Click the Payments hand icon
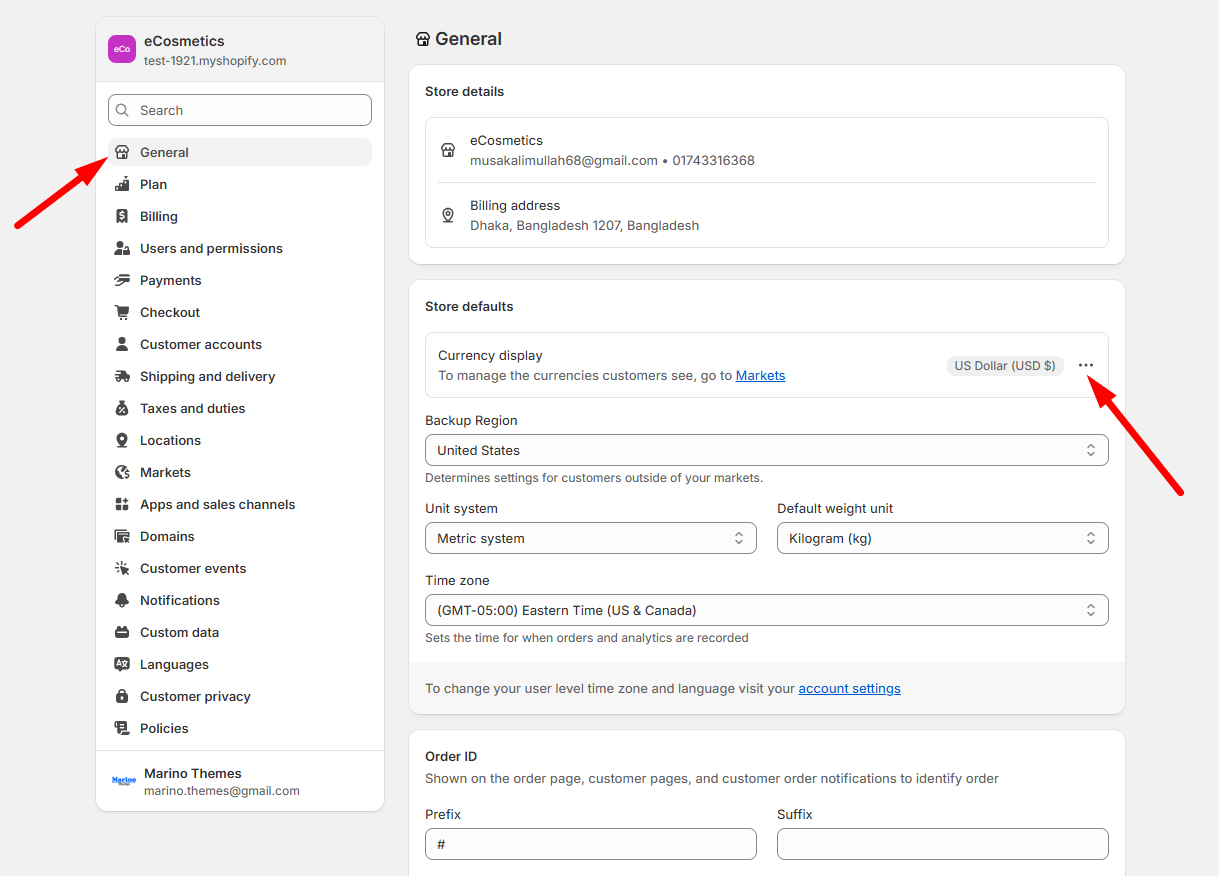Viewport: 1219px width, 876px height. coord(122,280)
